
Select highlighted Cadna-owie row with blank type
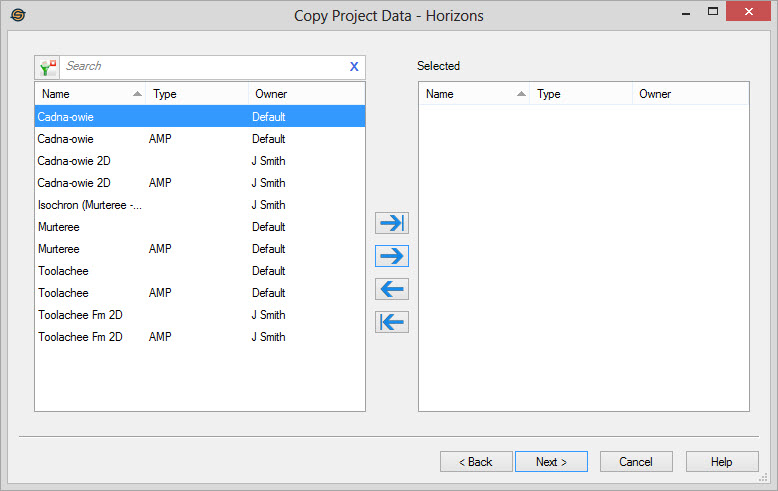tap(200, 117)
